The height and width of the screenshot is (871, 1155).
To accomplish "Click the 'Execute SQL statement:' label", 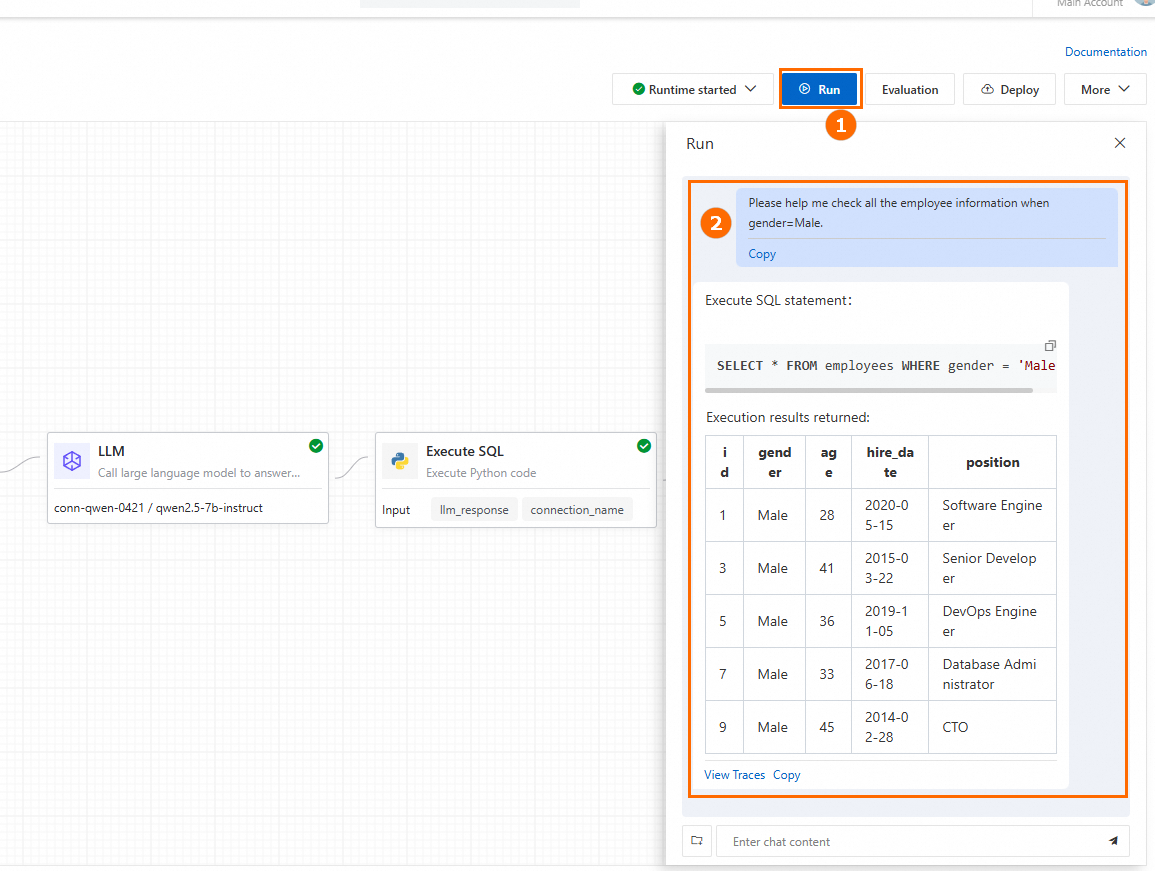I will 778,300.
